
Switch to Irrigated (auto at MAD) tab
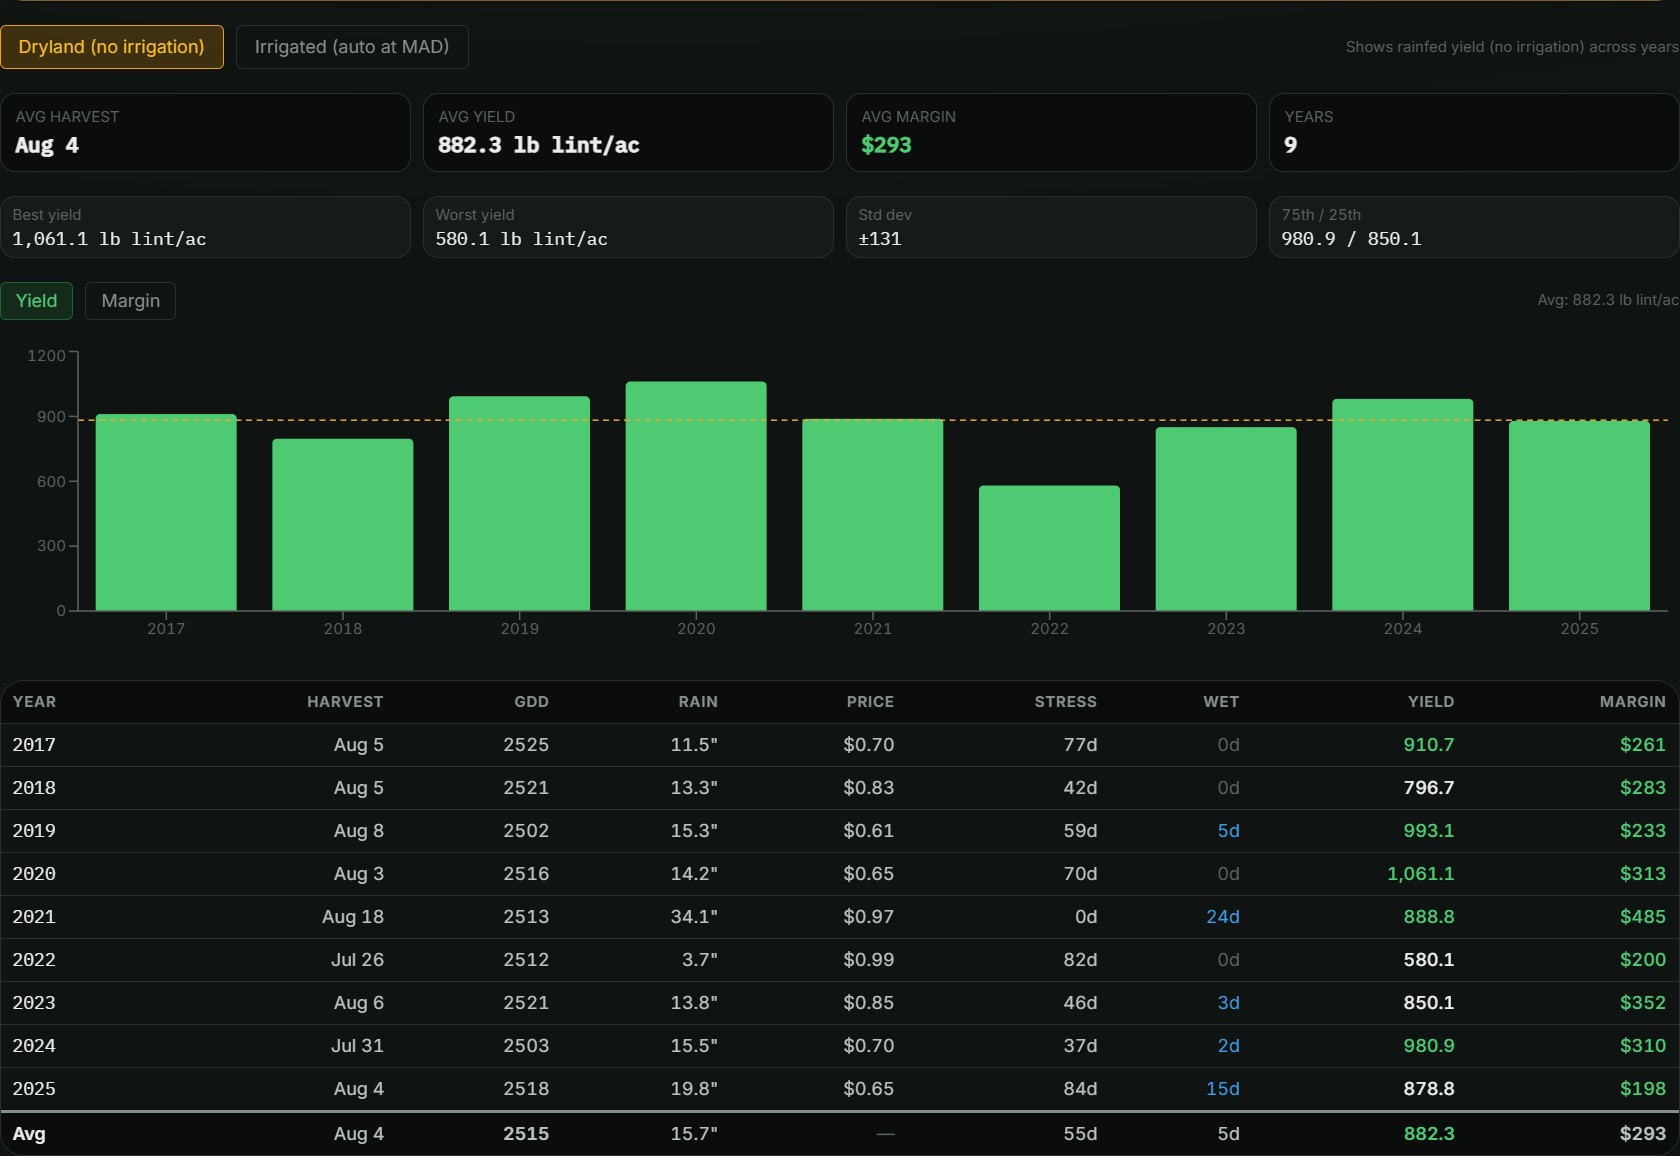[352, 47]
